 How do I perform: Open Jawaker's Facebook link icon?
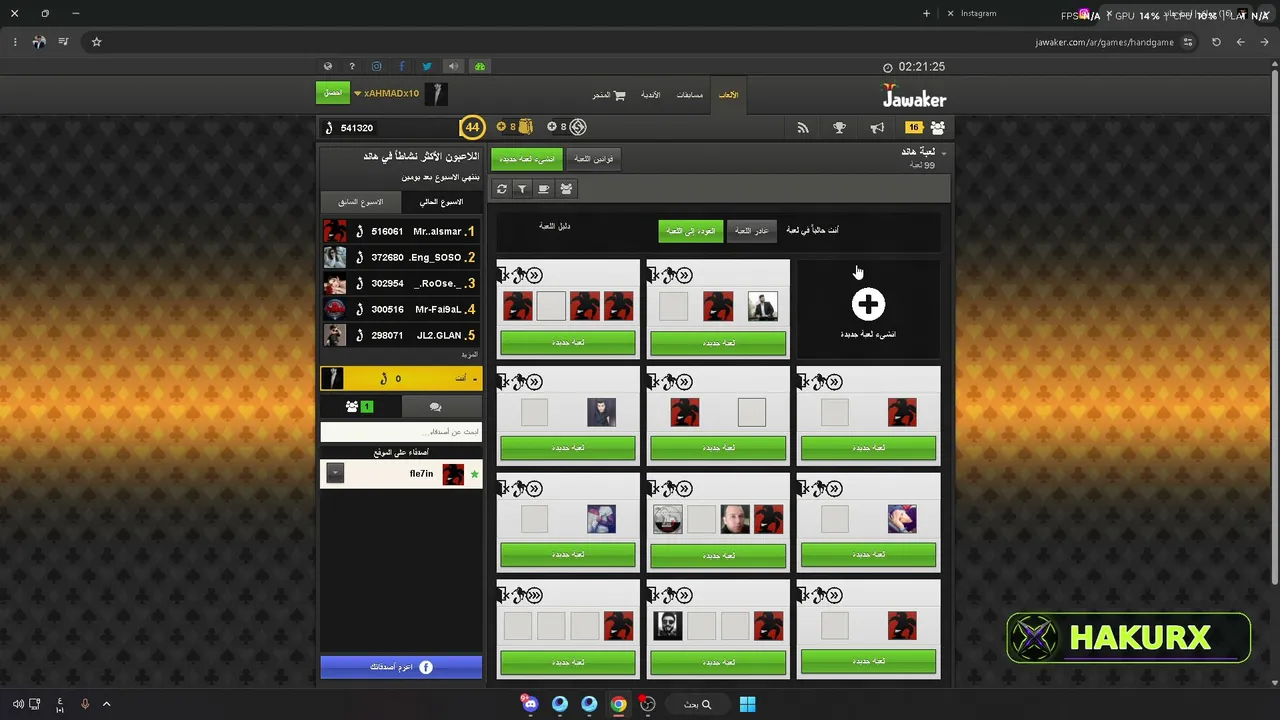point(402,67)
